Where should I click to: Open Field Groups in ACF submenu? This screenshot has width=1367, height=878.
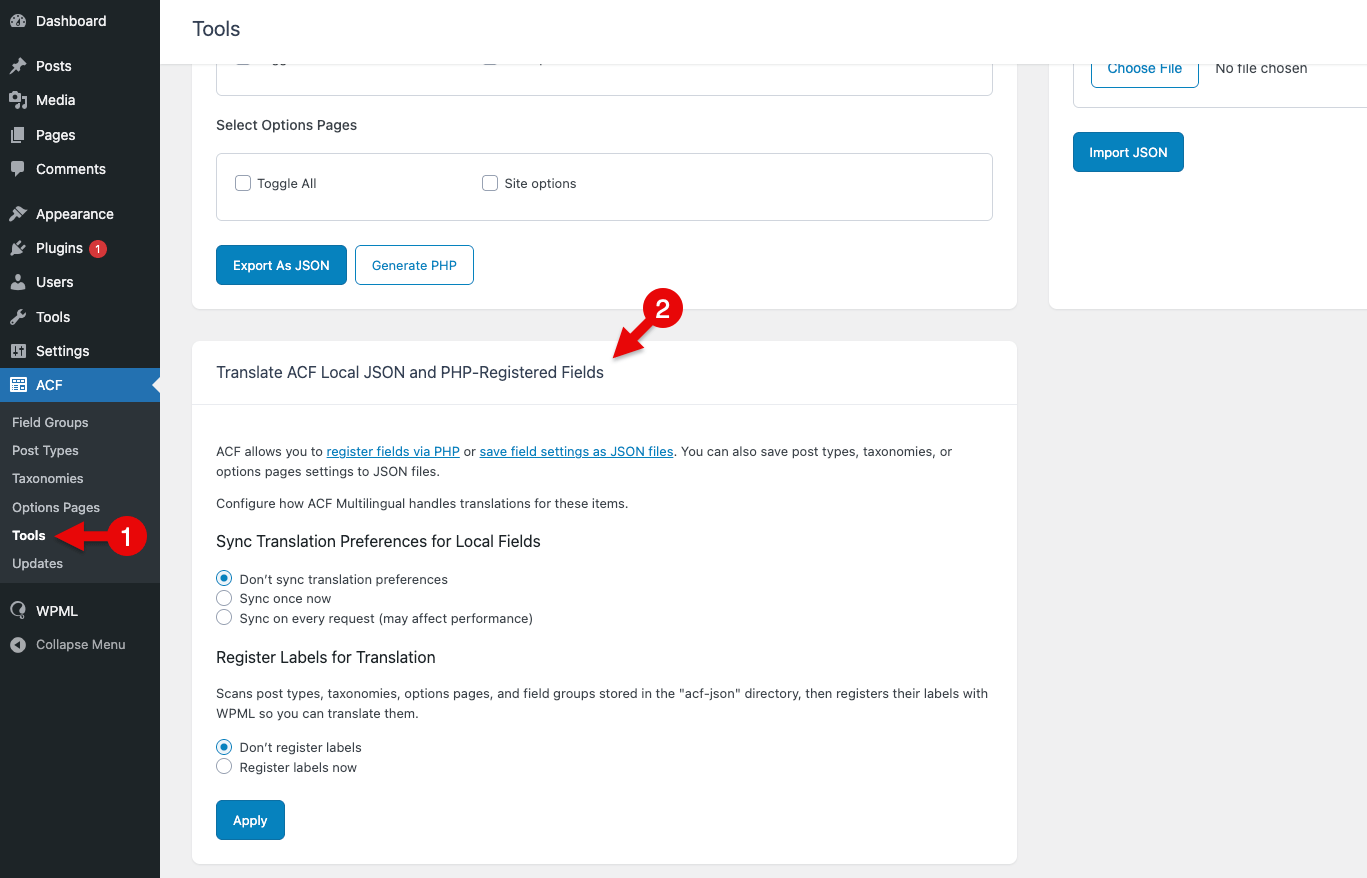pos(50,422)
